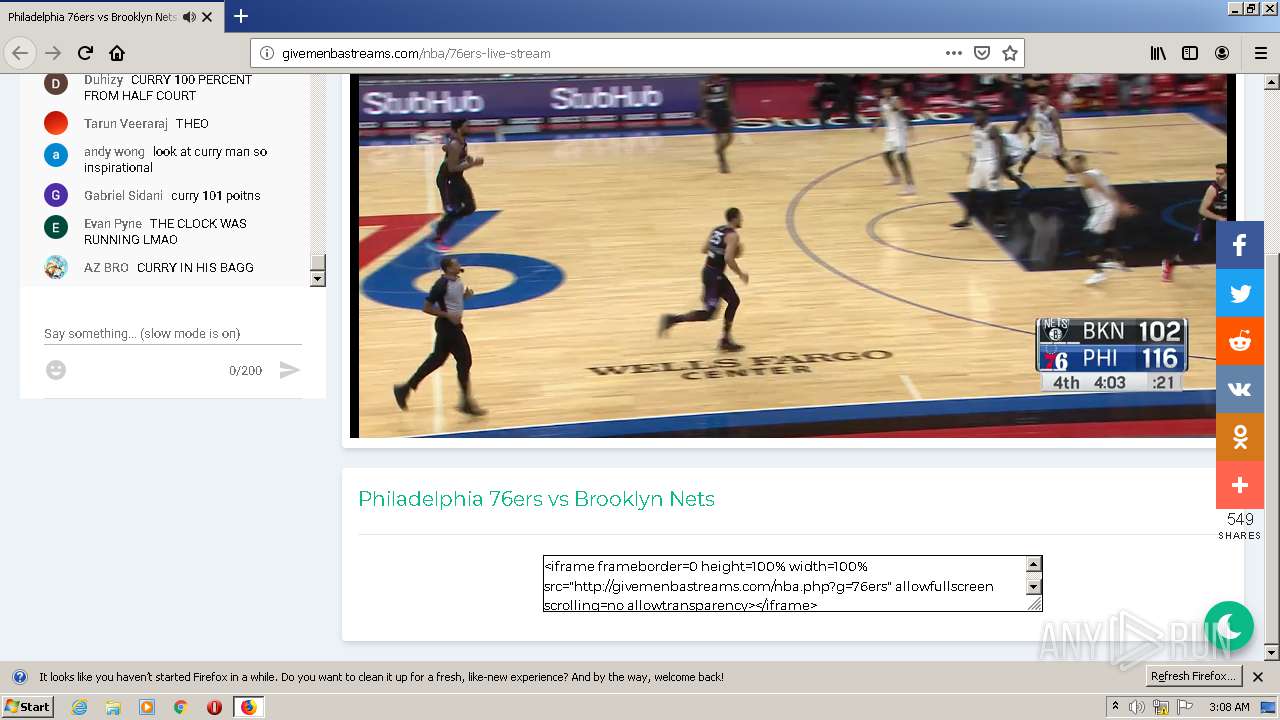Click Gabriel Sidani's purple avatar

[x=56, y=195]
